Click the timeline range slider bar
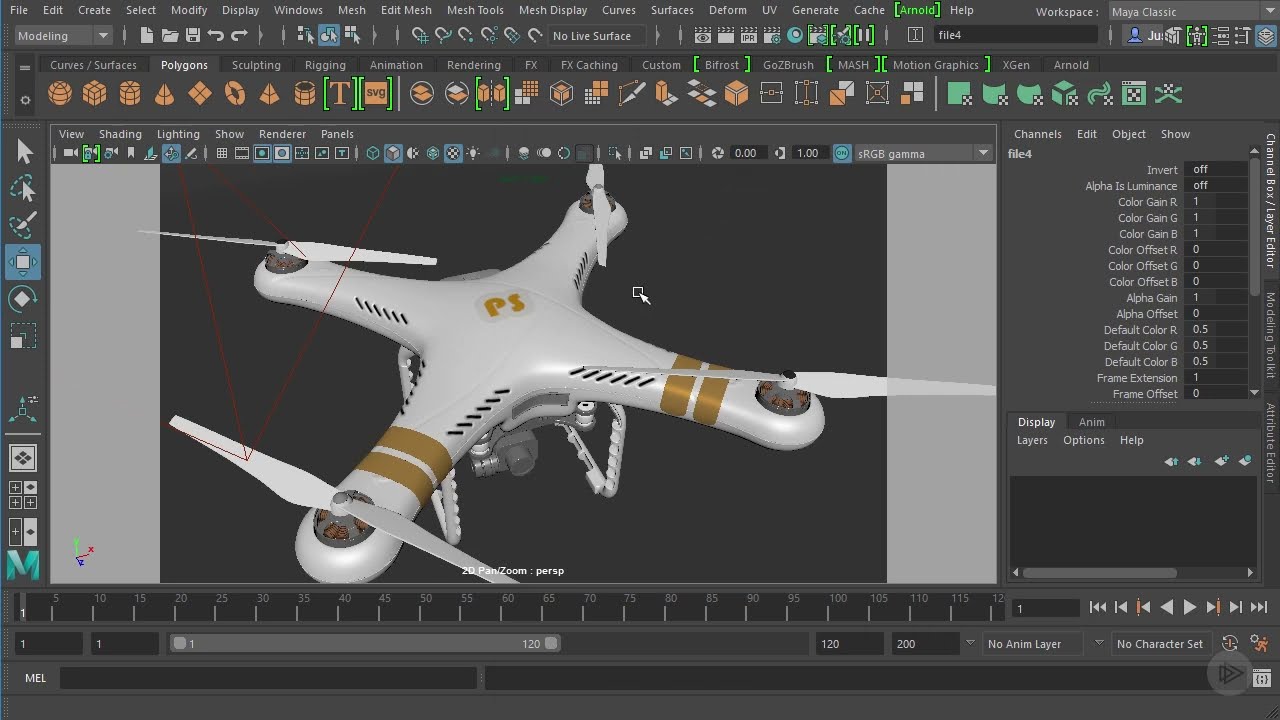 365,644
